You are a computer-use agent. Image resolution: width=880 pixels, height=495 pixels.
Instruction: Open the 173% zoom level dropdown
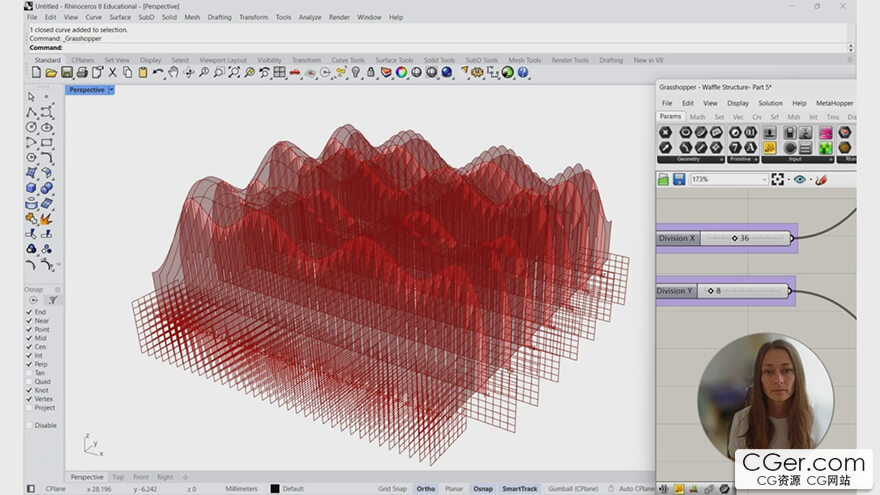tap(765, 179)
